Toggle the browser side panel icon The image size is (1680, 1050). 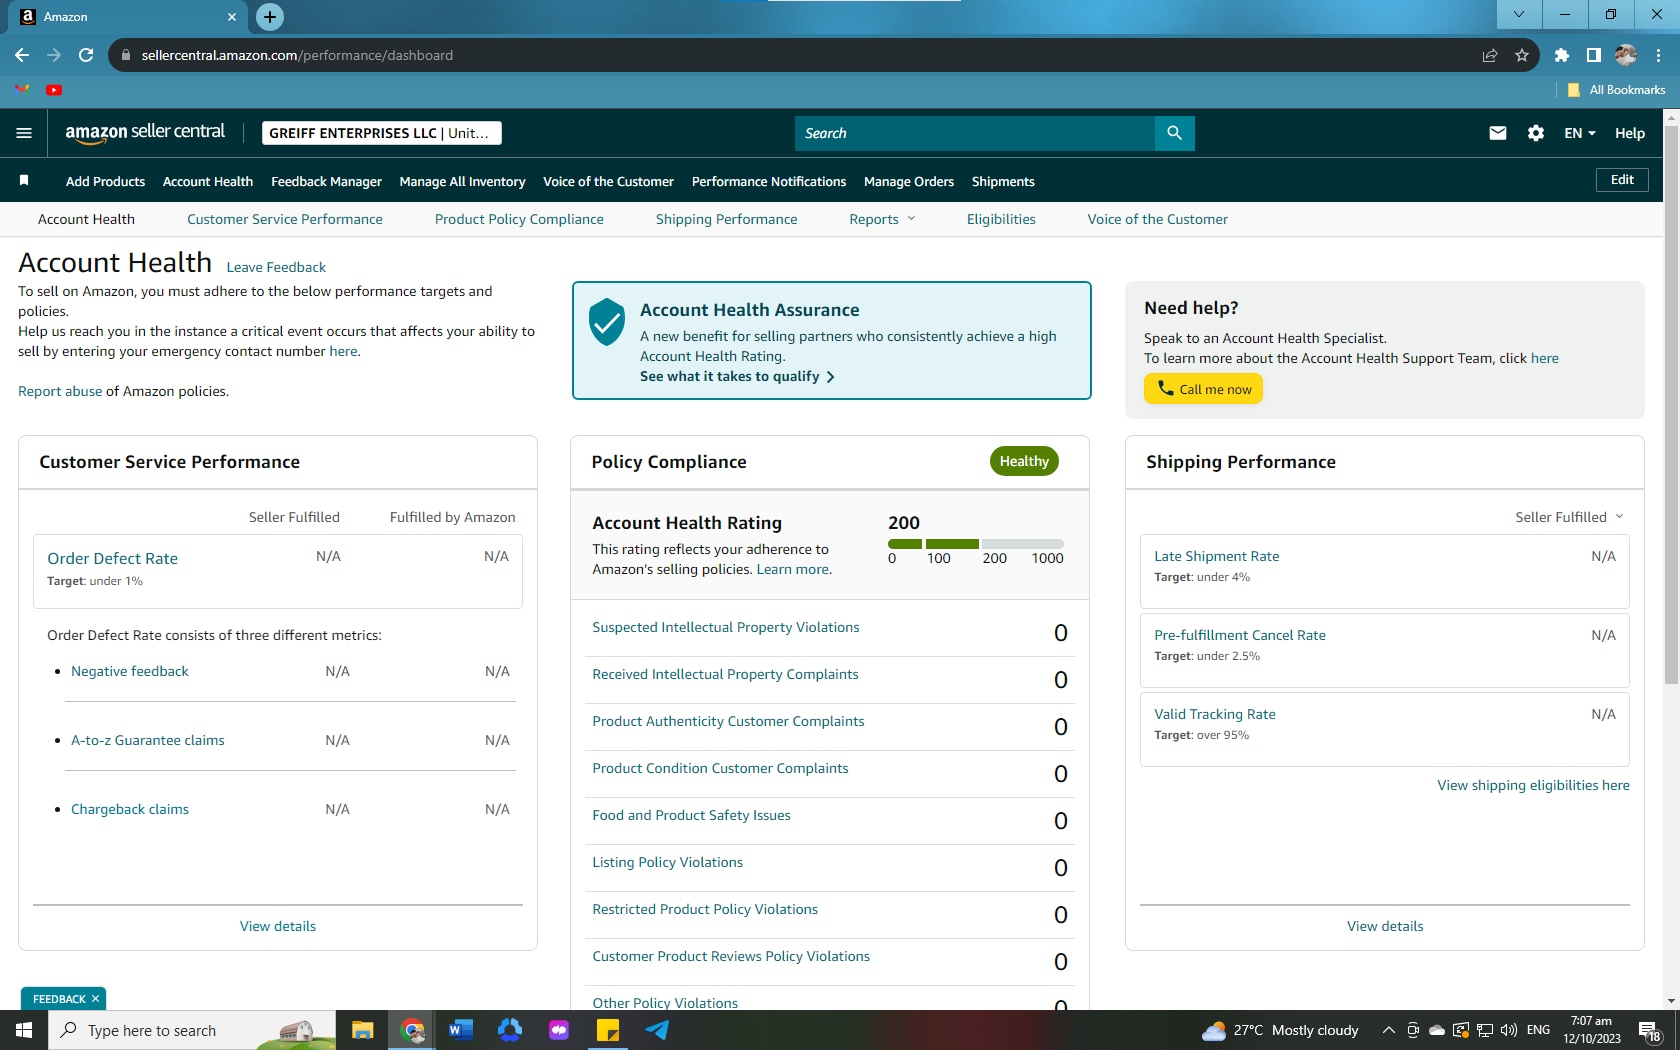coord(1593,55)
